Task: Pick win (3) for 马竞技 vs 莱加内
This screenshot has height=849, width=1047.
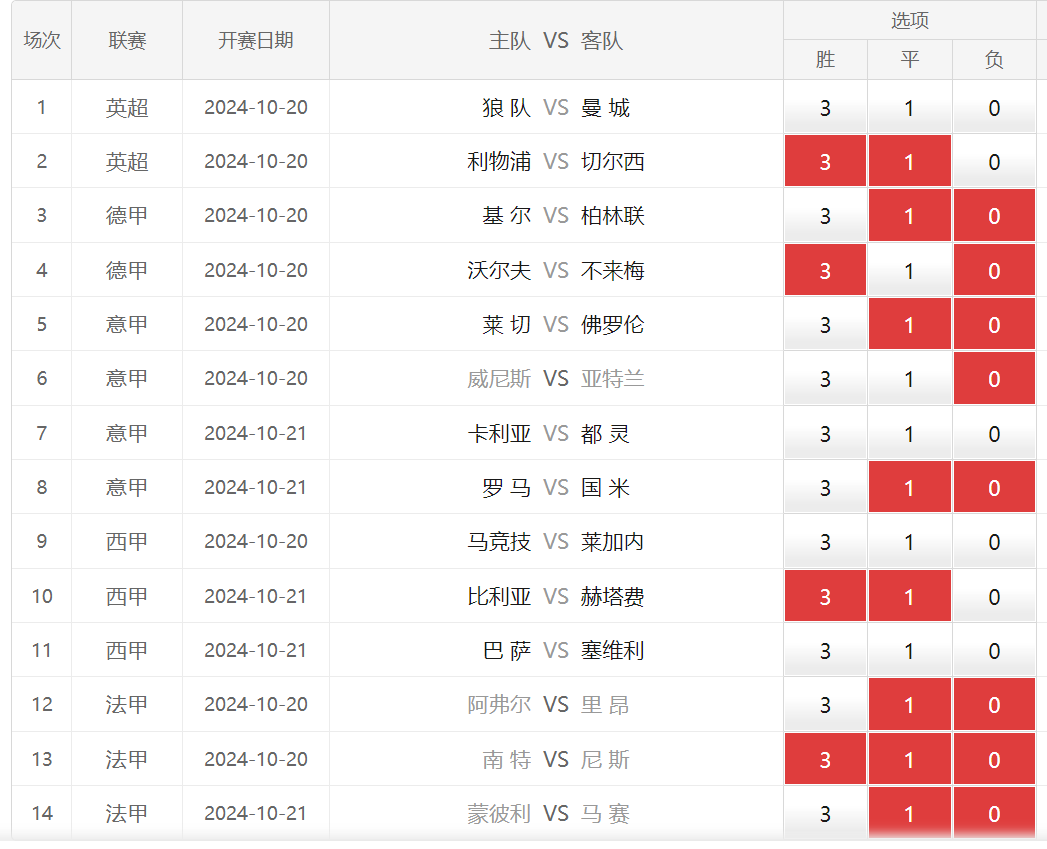Action: (825, 541)
